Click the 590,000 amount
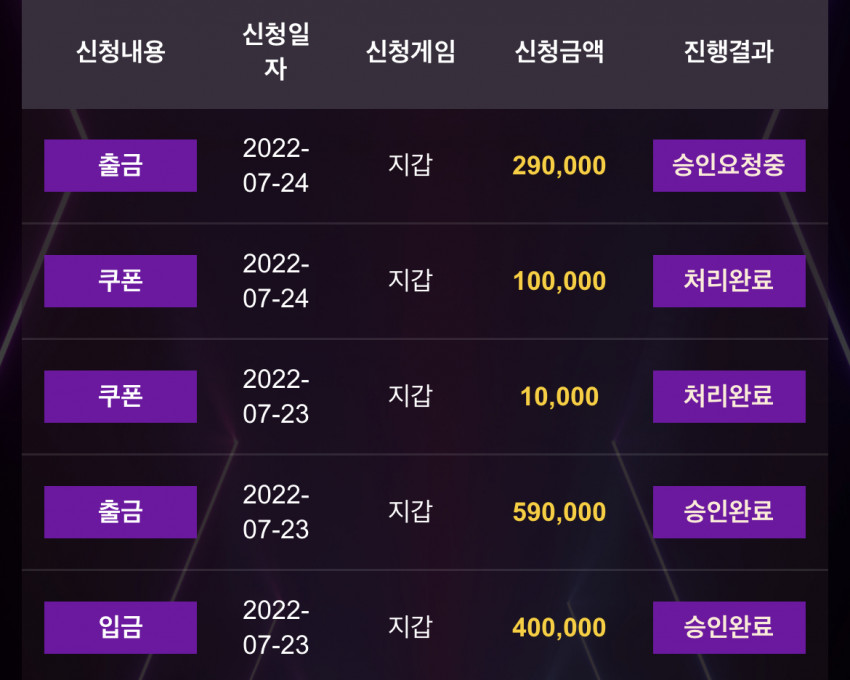This screenshot has height=680, width=850. point(559,512)
